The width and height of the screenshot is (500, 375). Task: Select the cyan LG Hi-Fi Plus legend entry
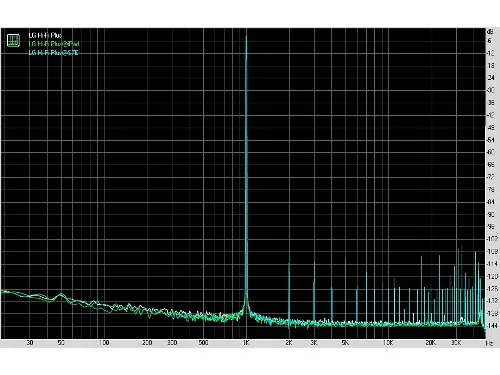[x=53, y=53]
